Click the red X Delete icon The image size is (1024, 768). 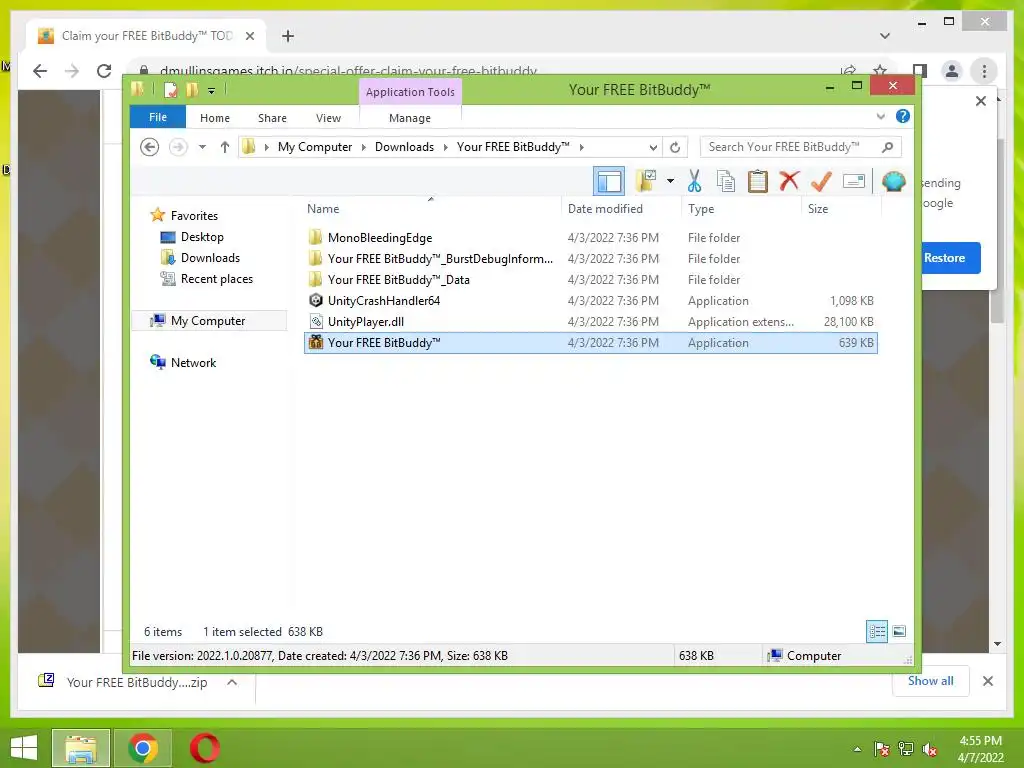click(x=790, y=180)
